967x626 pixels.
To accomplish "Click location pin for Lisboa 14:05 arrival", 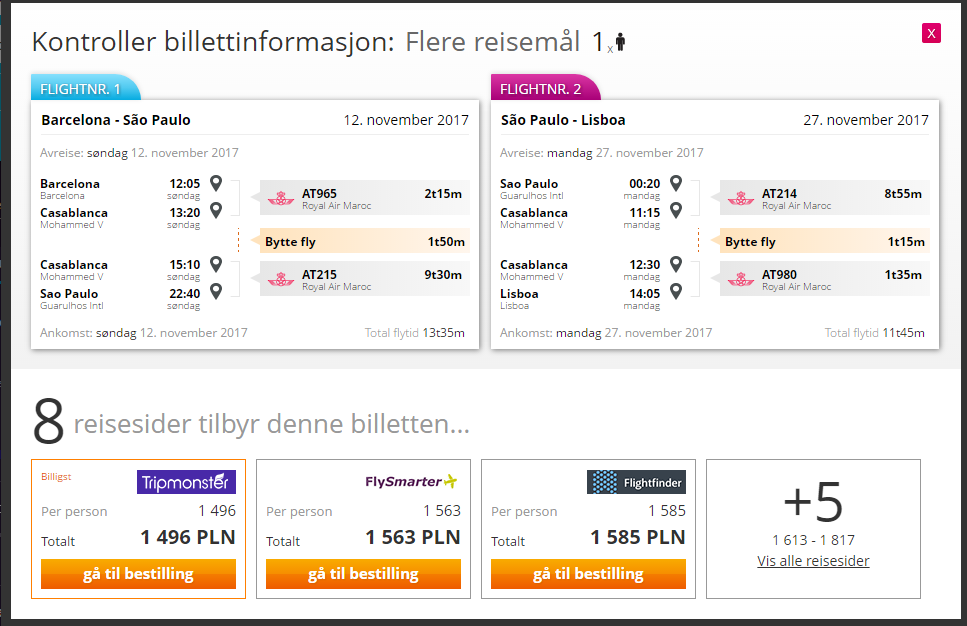I will pos(676,291).
